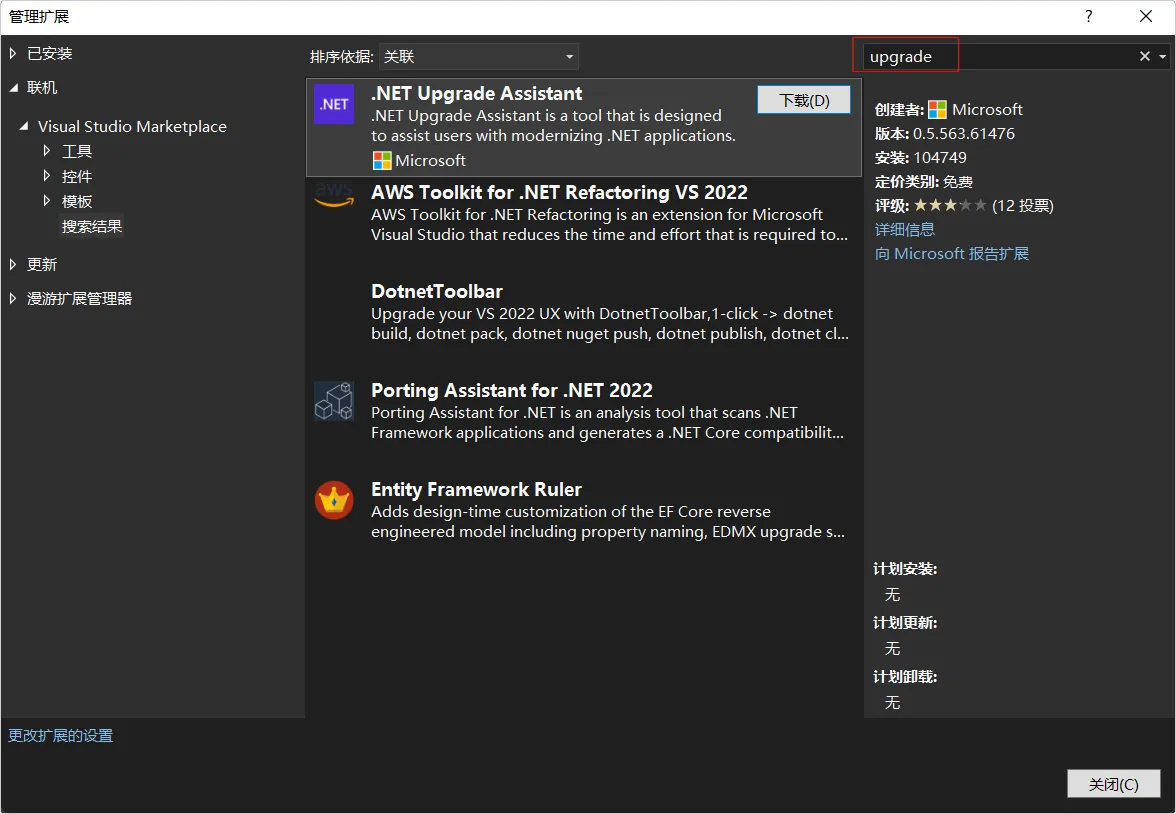Select Visual Studio Marketplace tree item
The image size is (1176, 814).
point(132,126)
